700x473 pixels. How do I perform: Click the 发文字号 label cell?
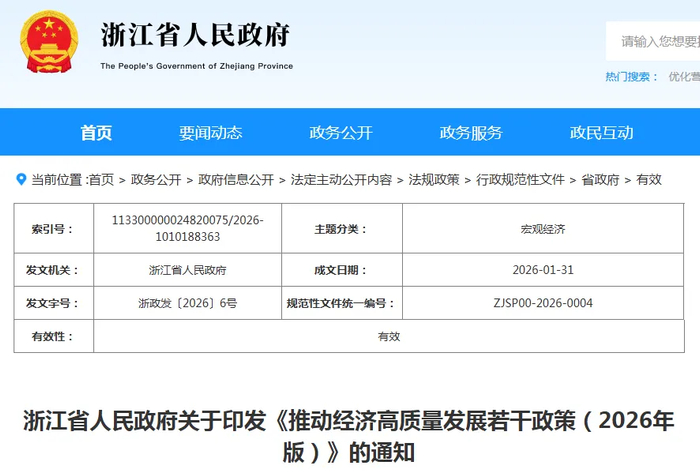pyautogui.click(x=54, y=303)
